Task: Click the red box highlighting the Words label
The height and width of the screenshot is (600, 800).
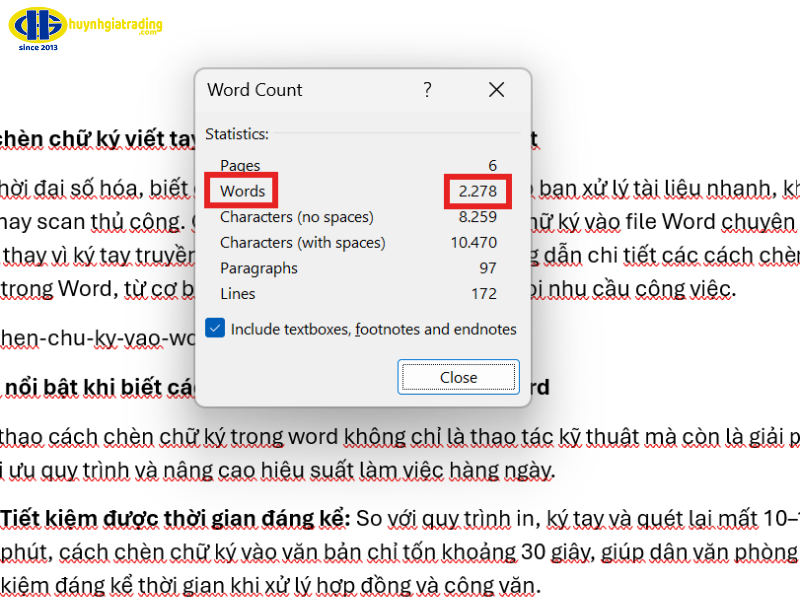Action: pos(240,191)
